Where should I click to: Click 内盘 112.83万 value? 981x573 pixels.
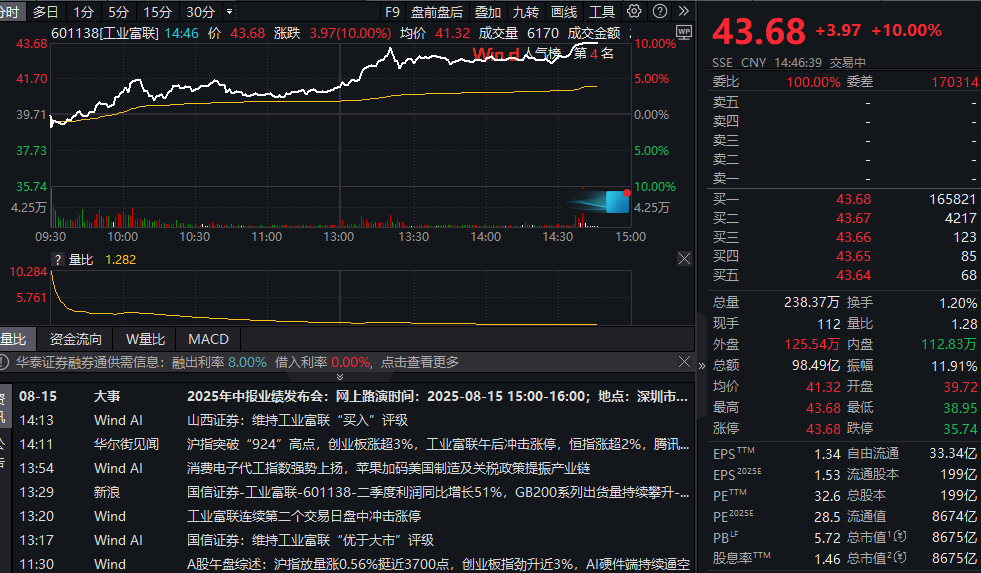(x=948, y=345)
